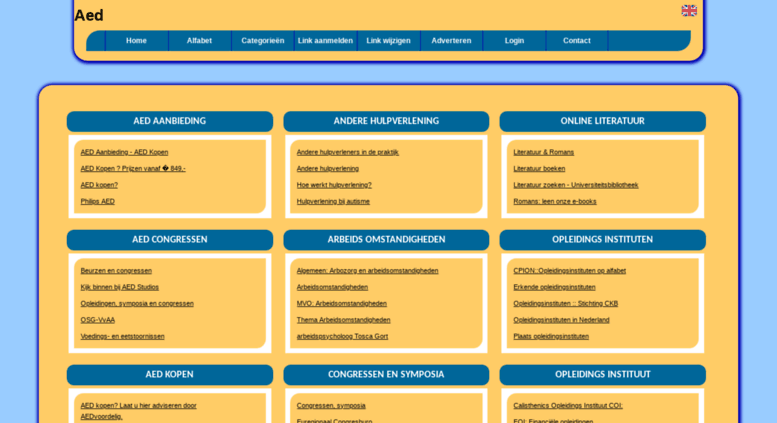Screen dimensions: 777x423
Task: Open the Contact page
Action: [577, 41]
